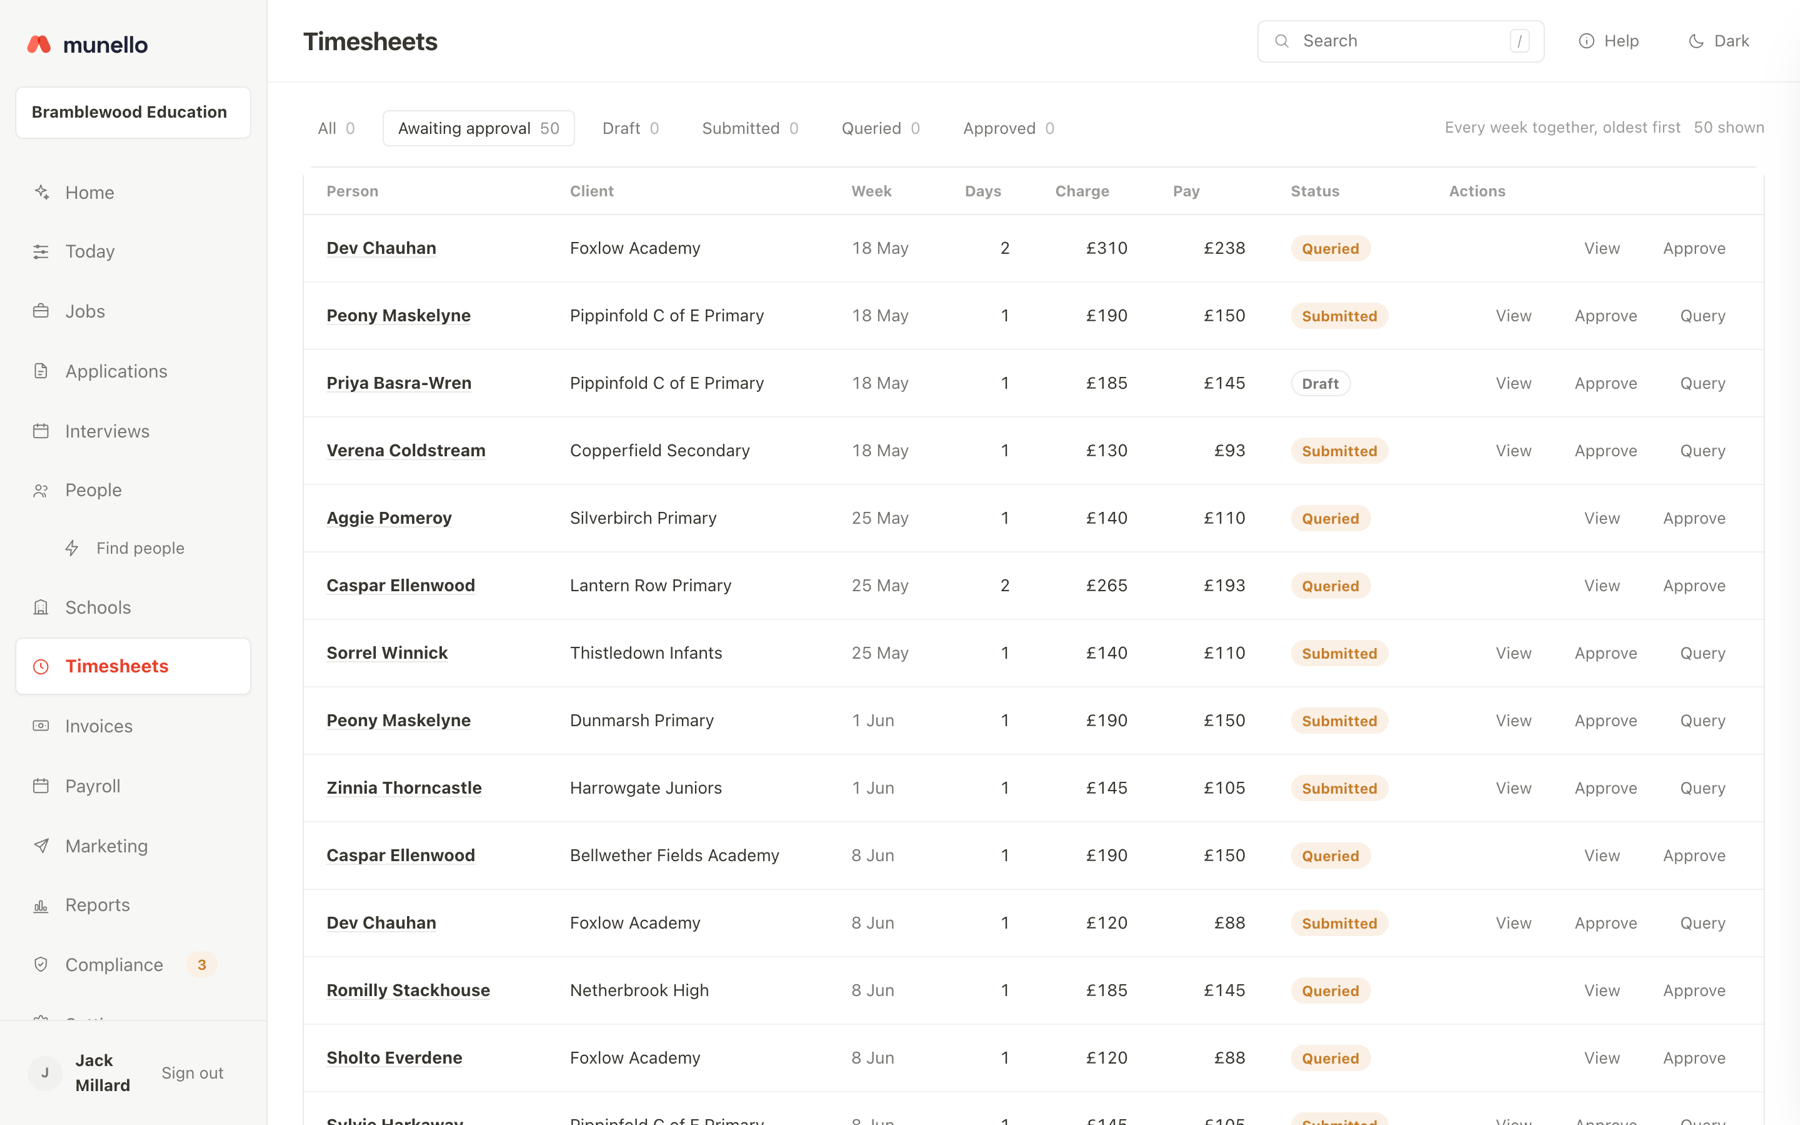Open the Queried tab
This screenshot has height=1125, width=1800.
tap(880, 128)
